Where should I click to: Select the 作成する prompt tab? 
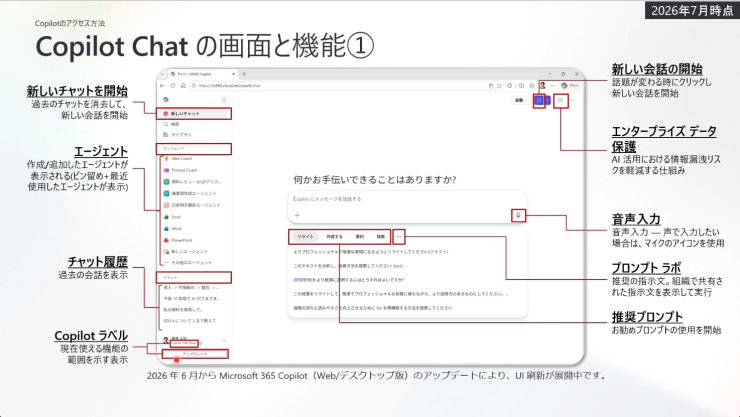335,236
